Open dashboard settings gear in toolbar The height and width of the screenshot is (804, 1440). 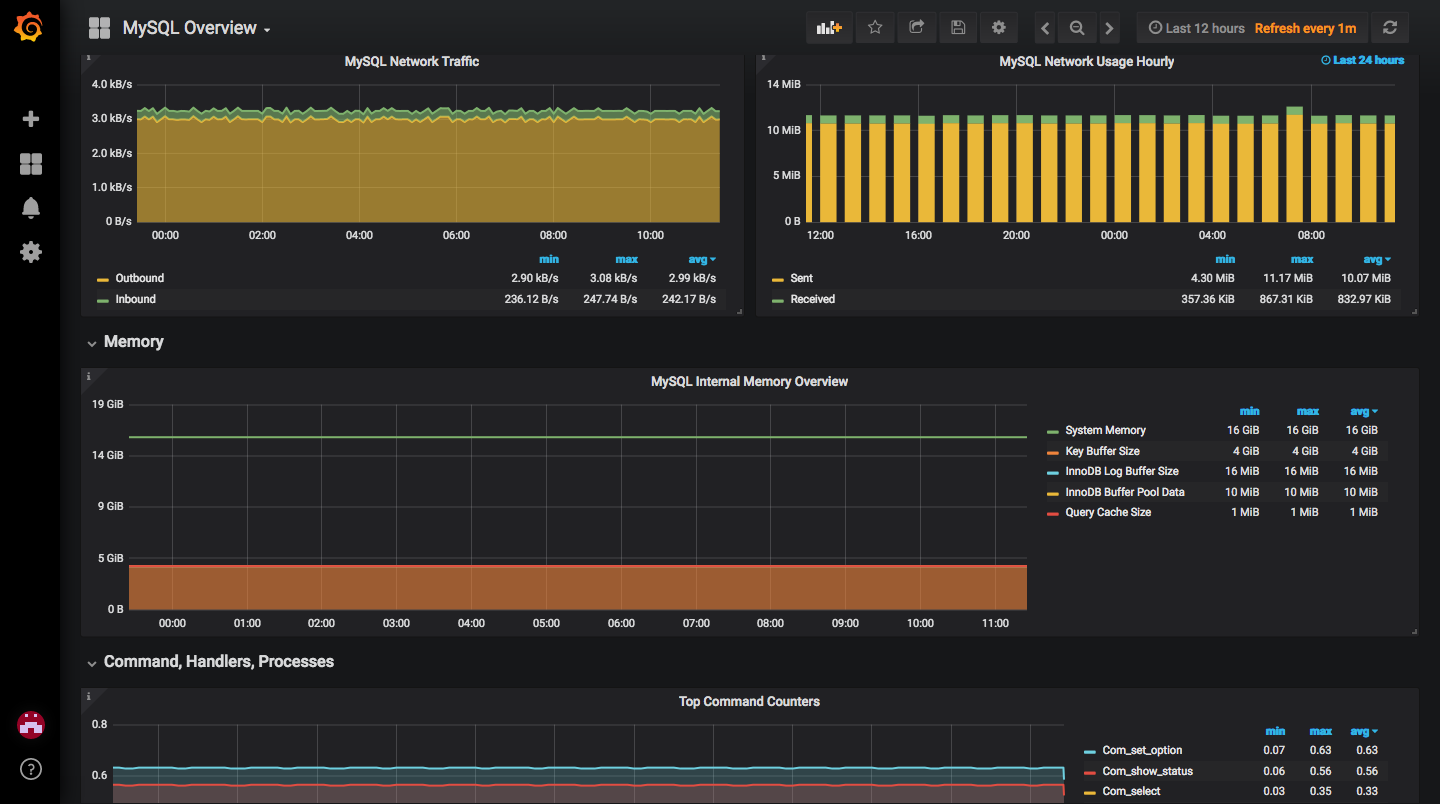[x=998, y=28]
